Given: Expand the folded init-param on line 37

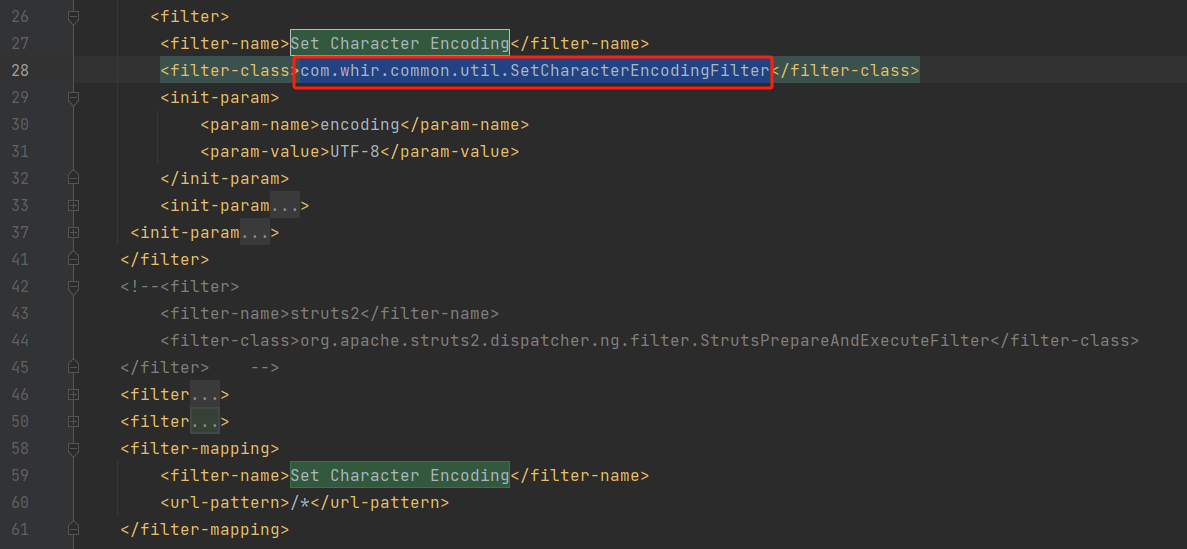Looking at the screenshot, I should [73, 232].
